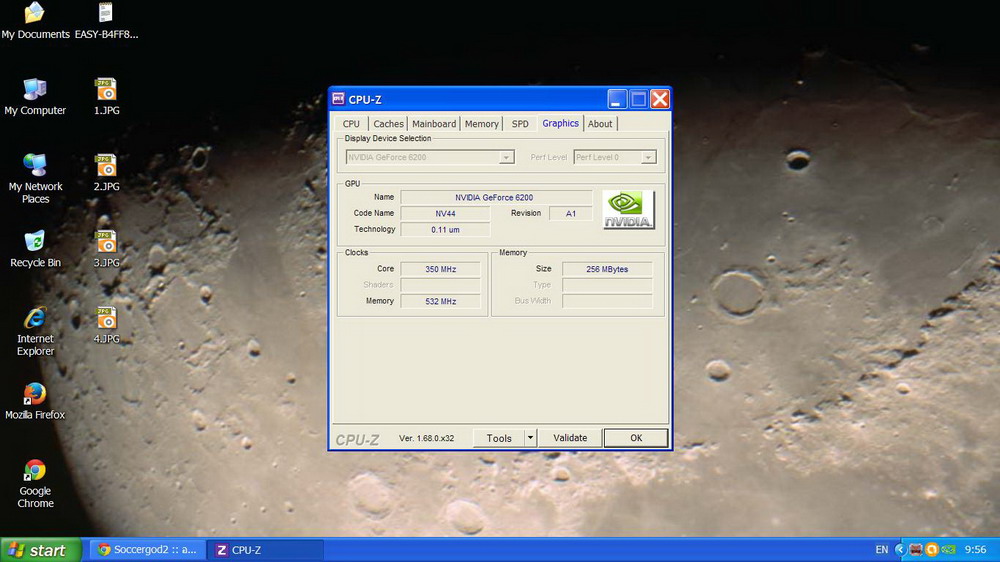Minimize the CPU-Z window
Viewport: 1000px width, 562px height.
(617, 99)
